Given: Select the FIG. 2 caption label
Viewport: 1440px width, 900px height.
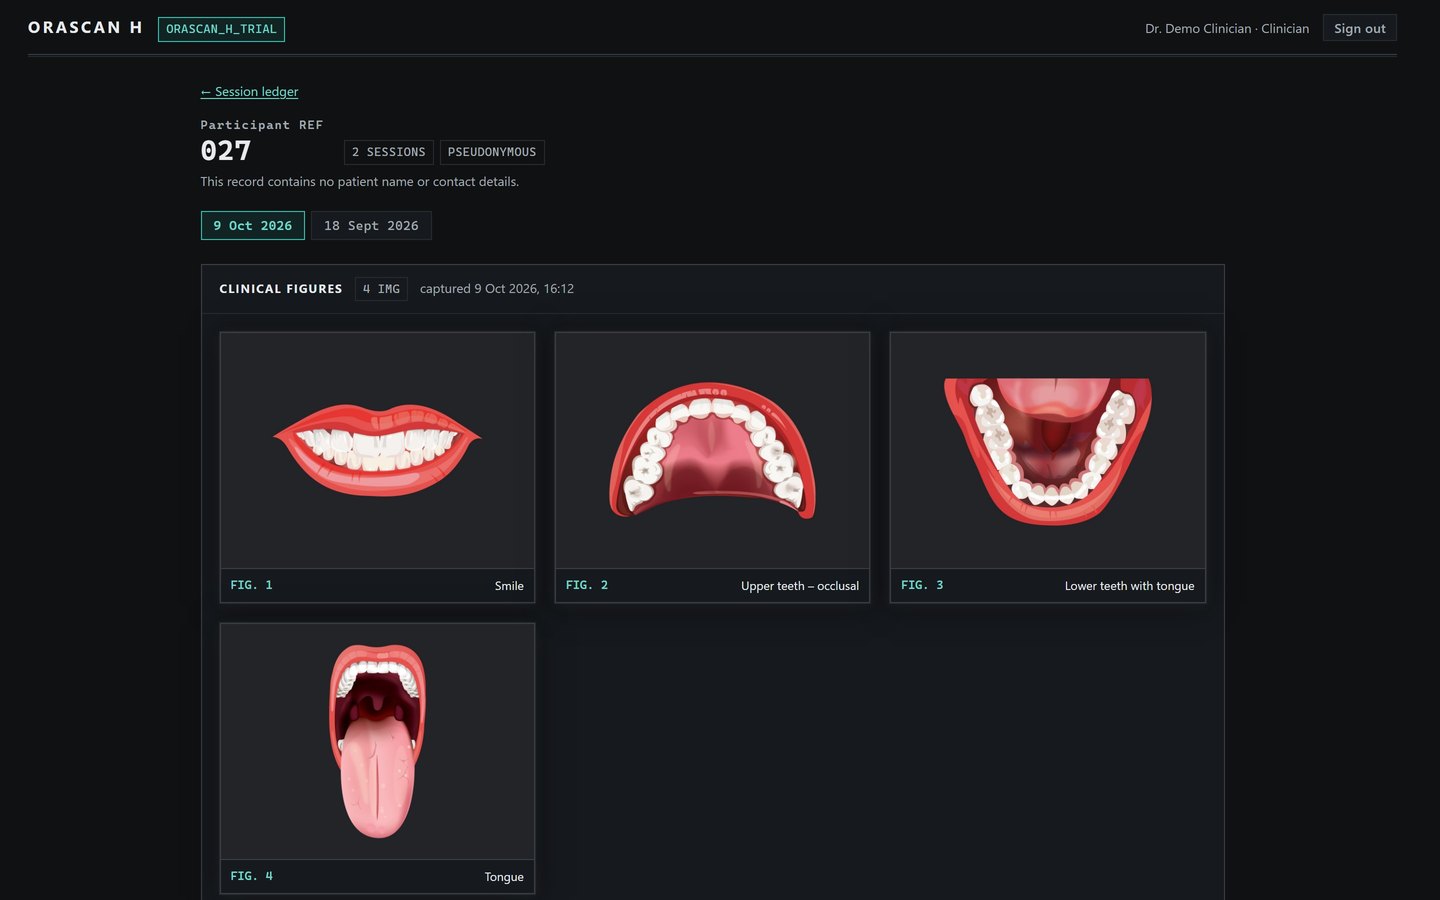Looking at the screenshot, I should click(587, 585).
